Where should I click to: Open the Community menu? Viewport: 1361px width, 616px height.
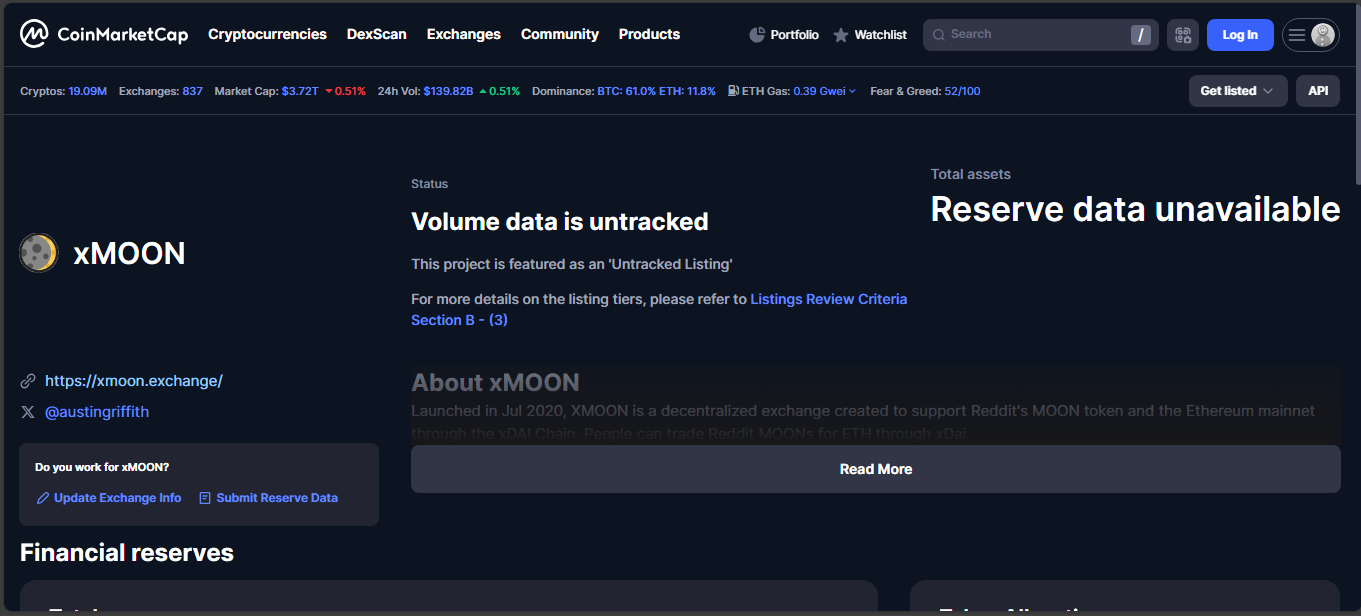pyautogui.click(x=559, y=34)
